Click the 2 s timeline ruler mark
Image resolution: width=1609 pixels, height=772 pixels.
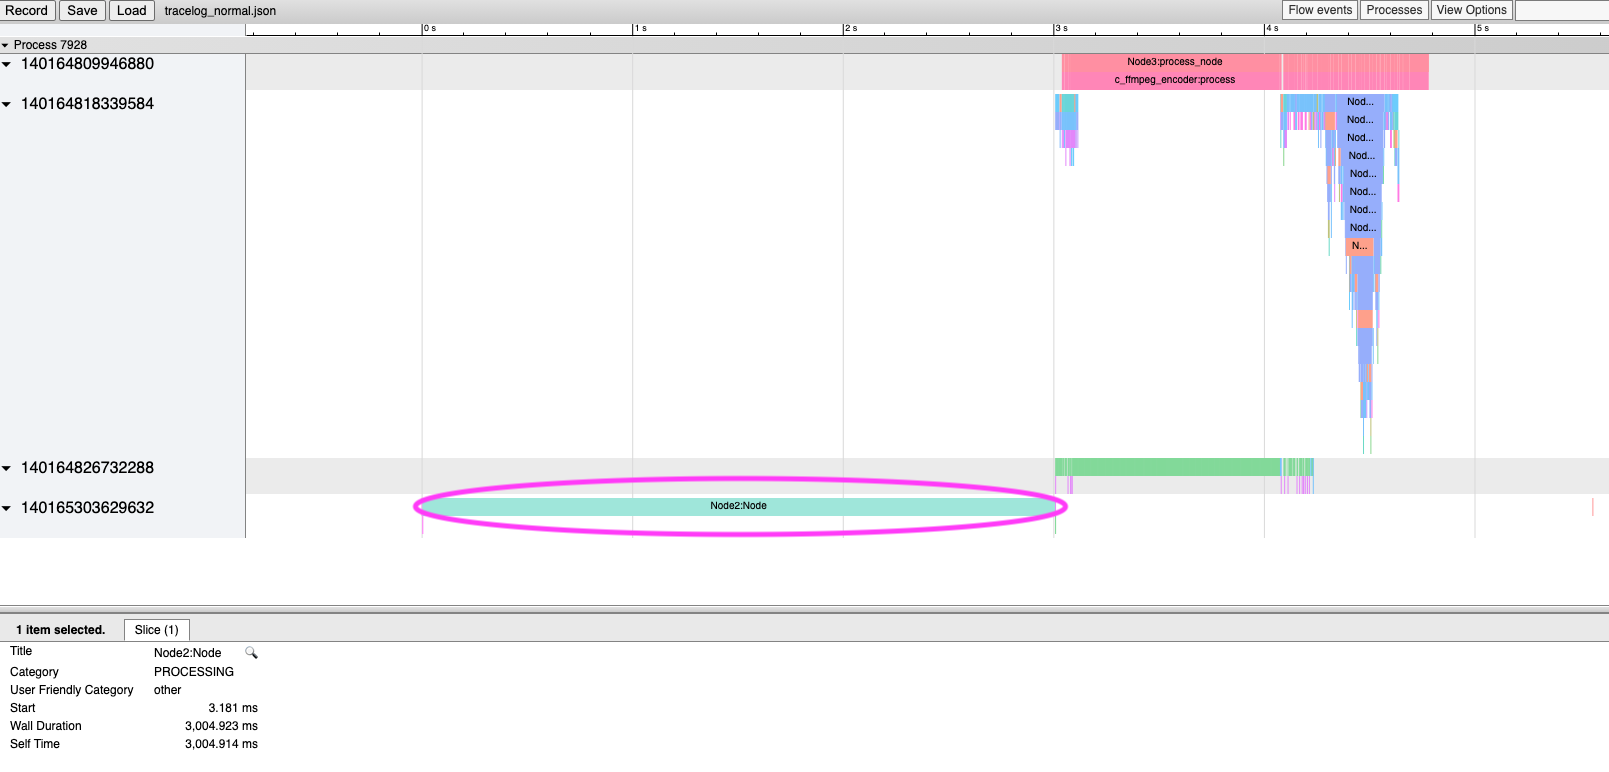(851, 29)
